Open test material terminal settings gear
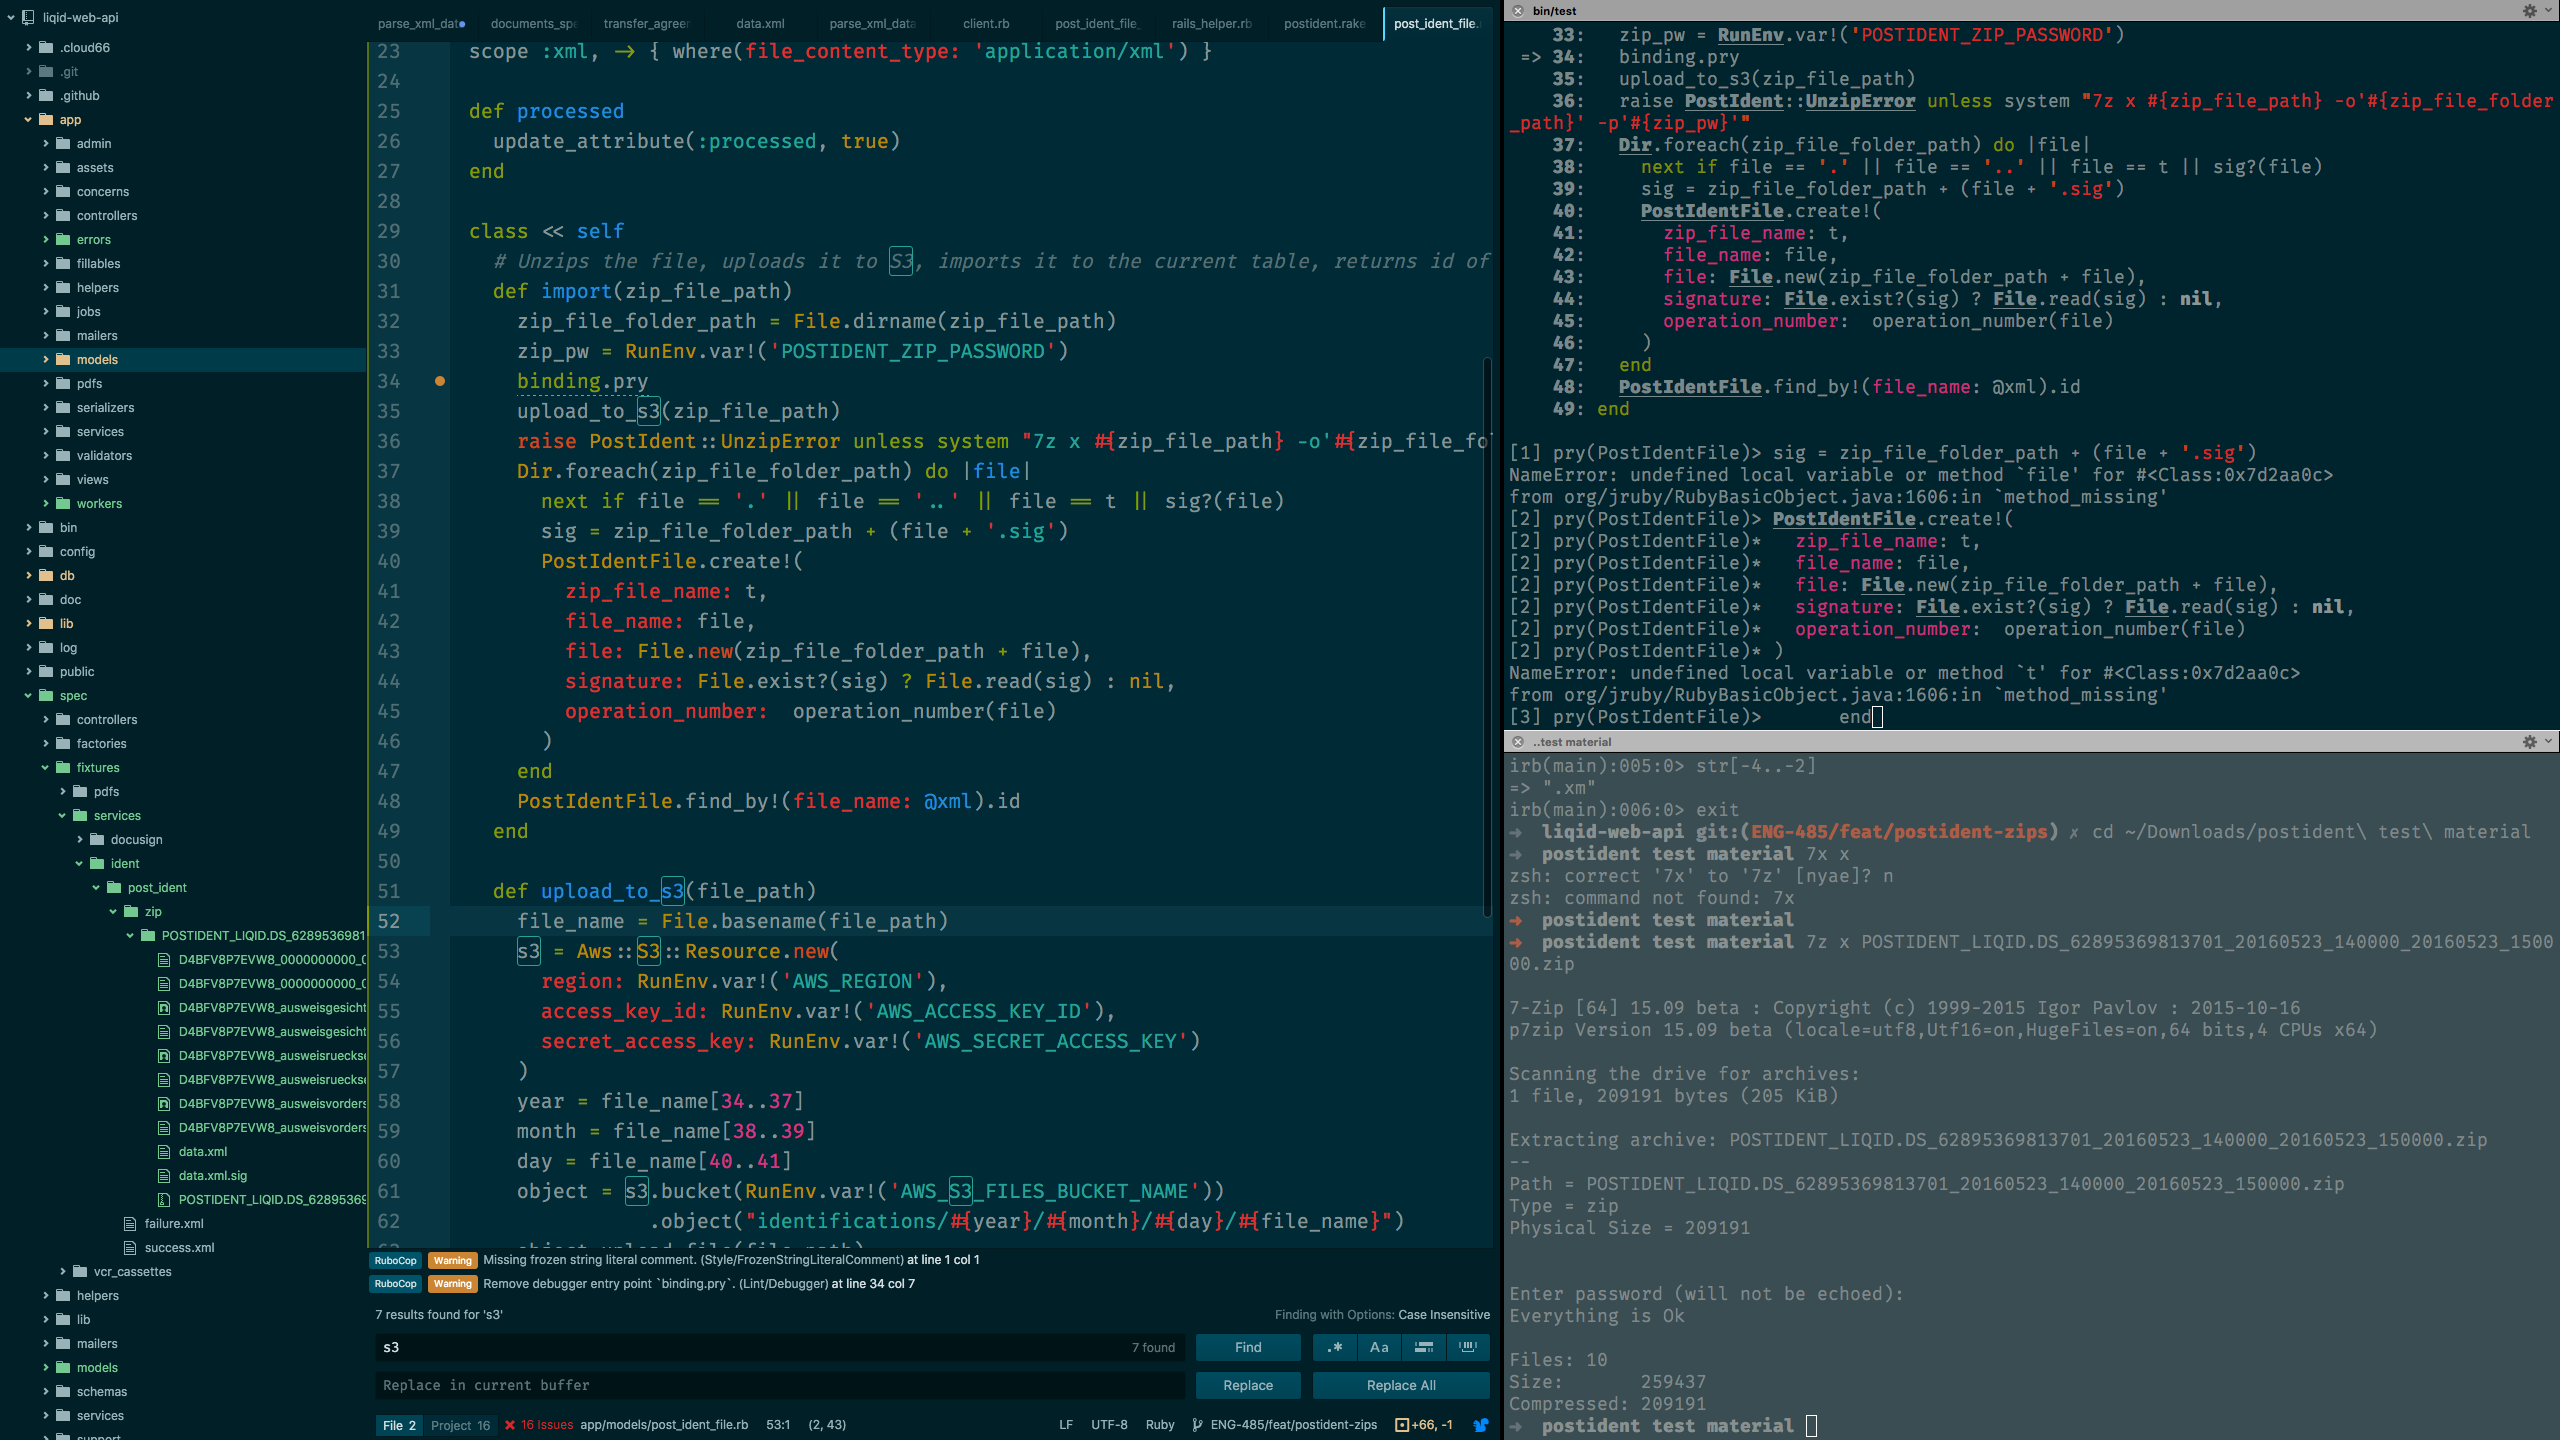This screenshot has height=1440, width=2560. tap(2529, 742)
